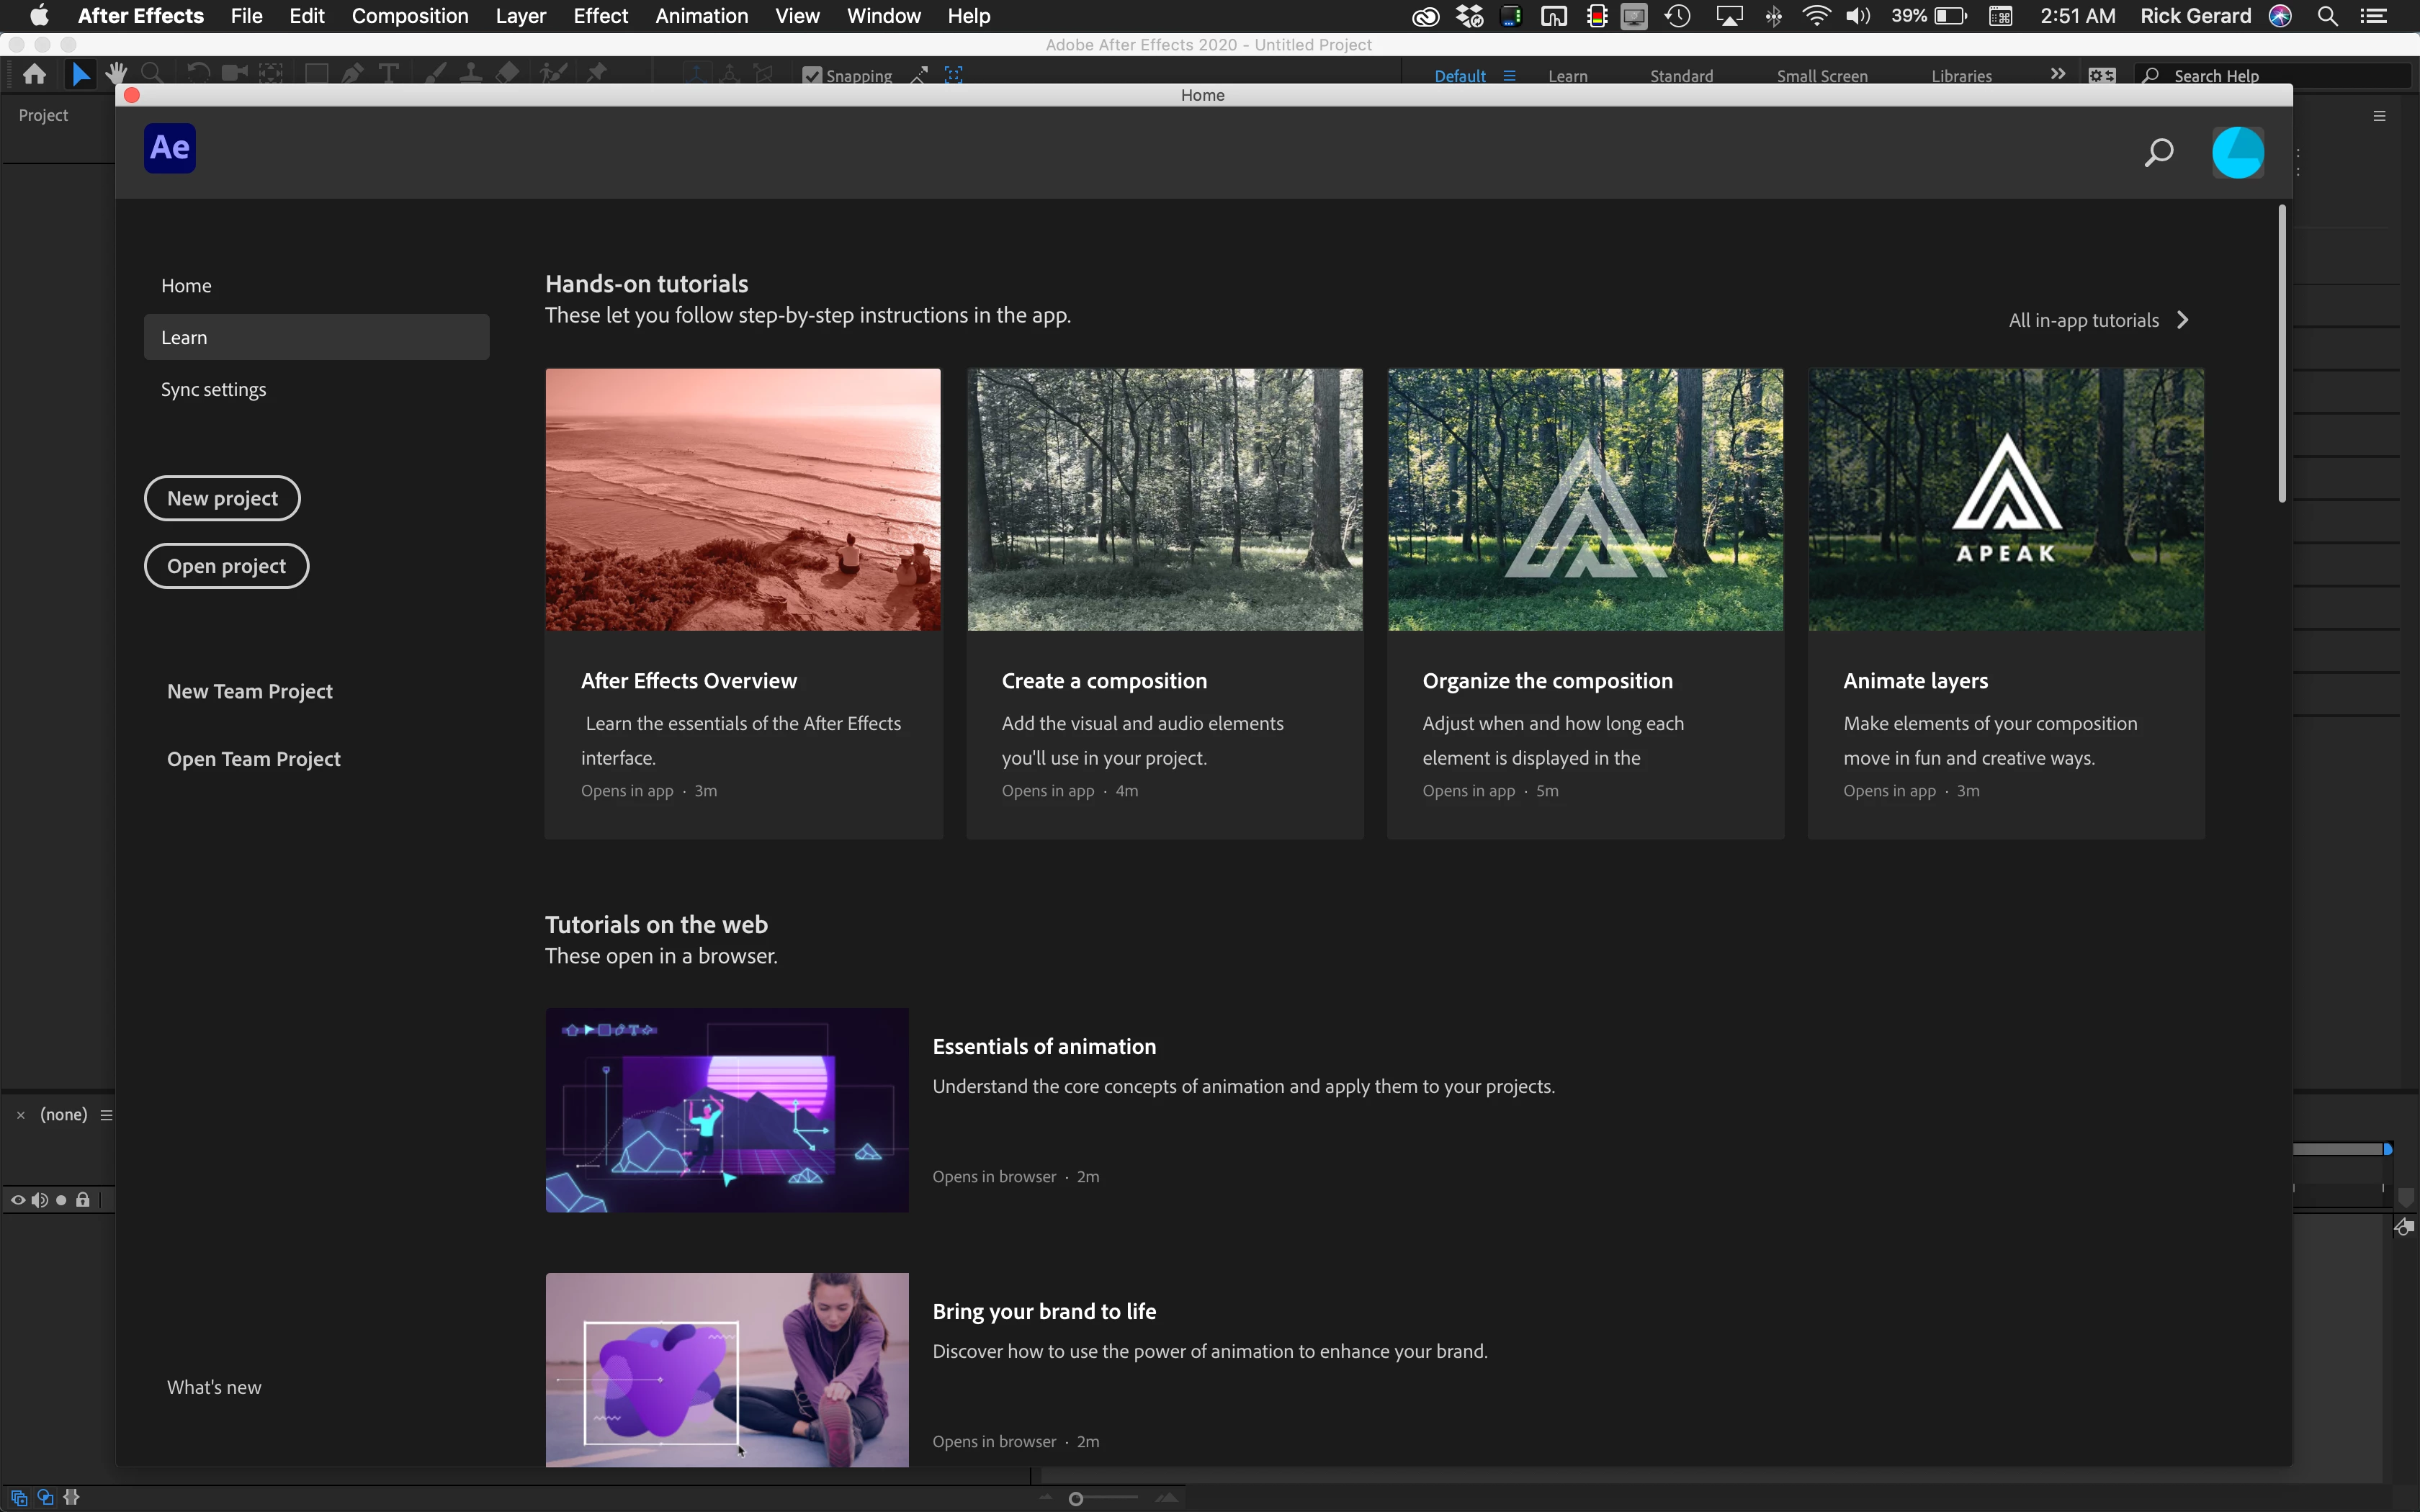Open the Animate layers tutorial thumbnail
The image size is (2420, 1512).
point(2005,499)
